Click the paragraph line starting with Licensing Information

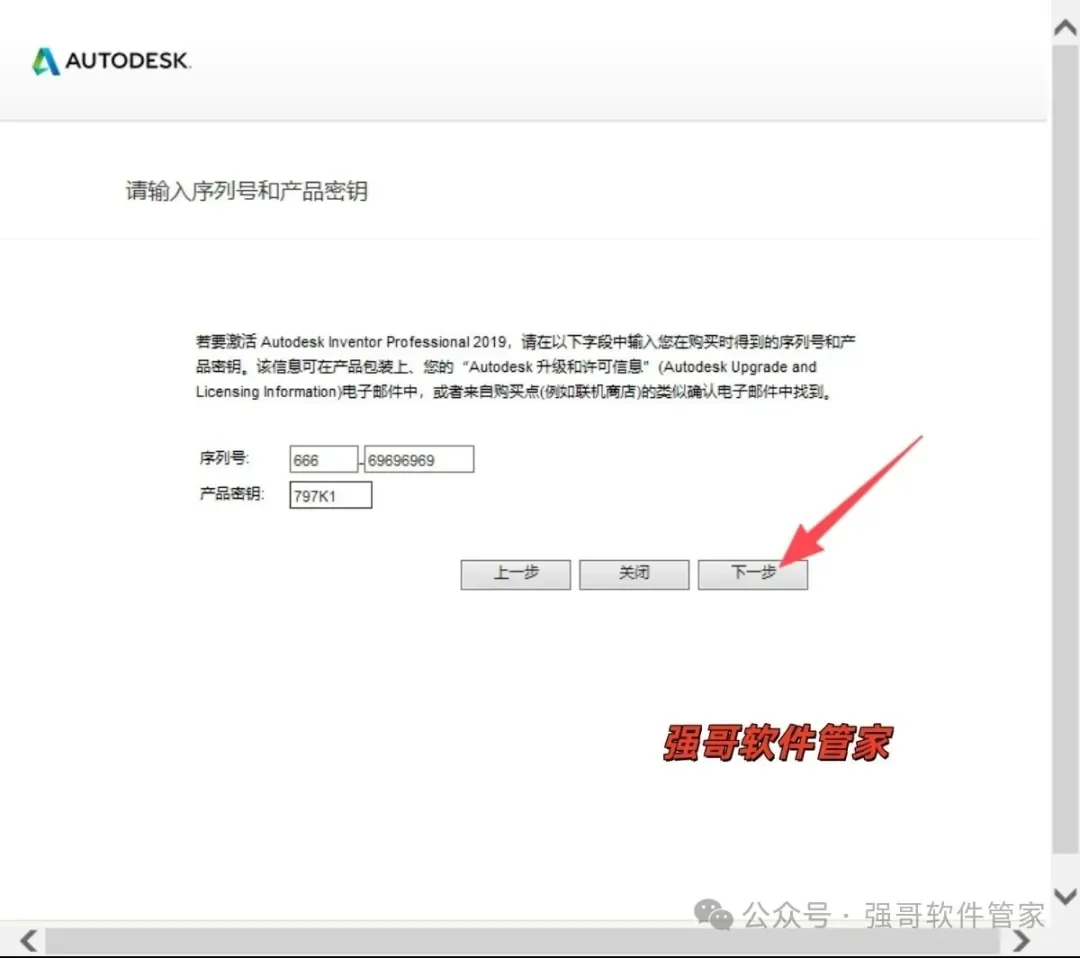[x=515, y=392]
